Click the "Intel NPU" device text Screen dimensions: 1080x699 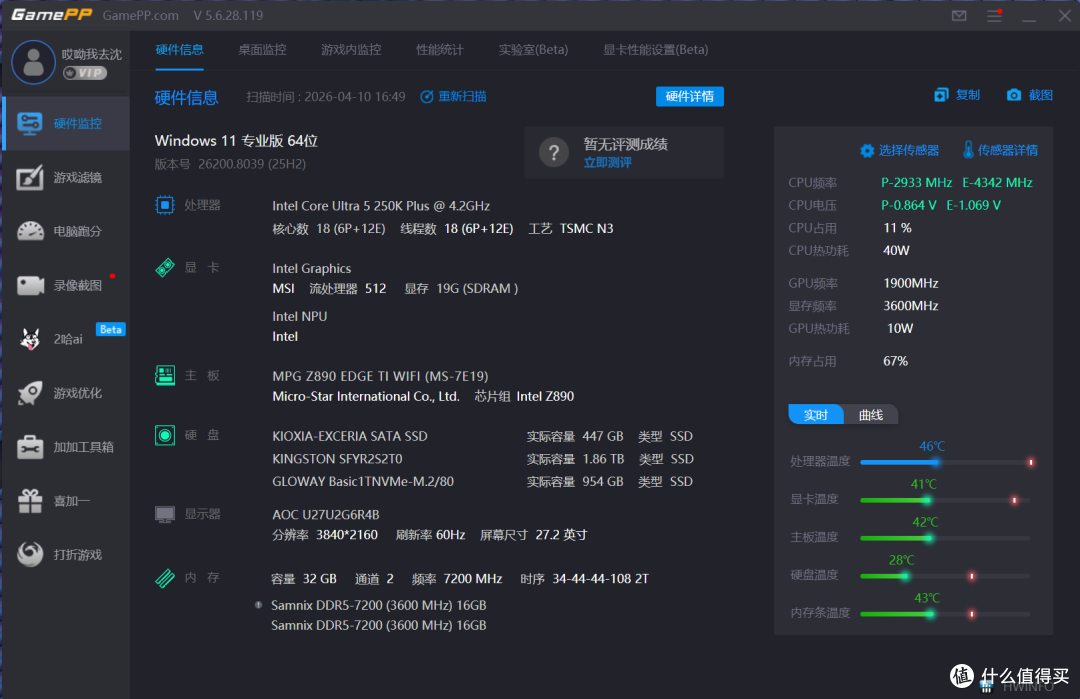(x=300, y=316)
